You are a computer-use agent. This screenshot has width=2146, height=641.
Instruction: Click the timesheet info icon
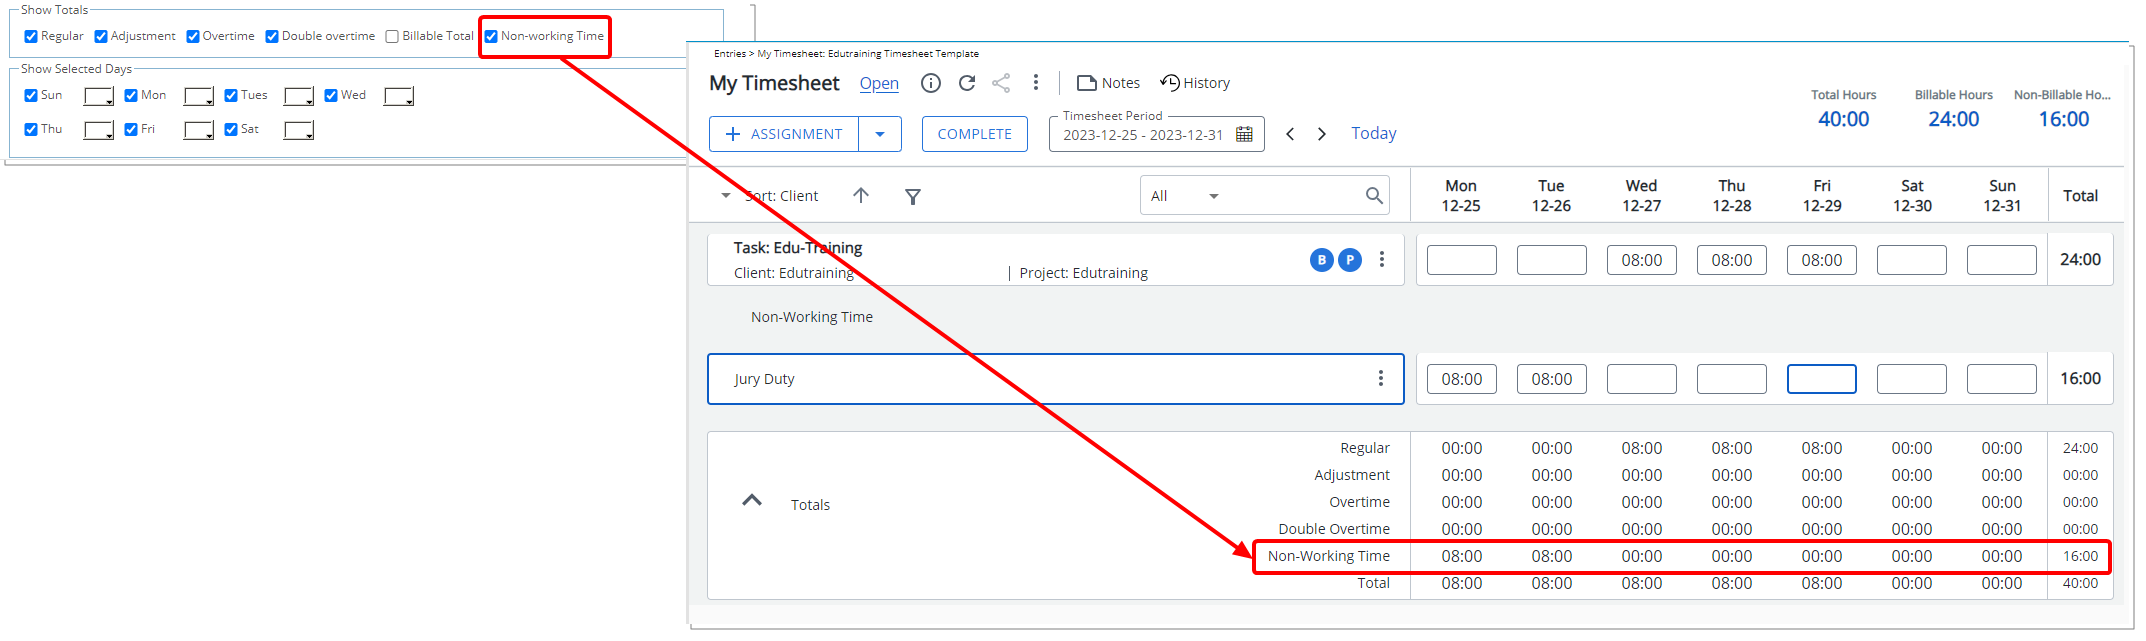(930, 83)
